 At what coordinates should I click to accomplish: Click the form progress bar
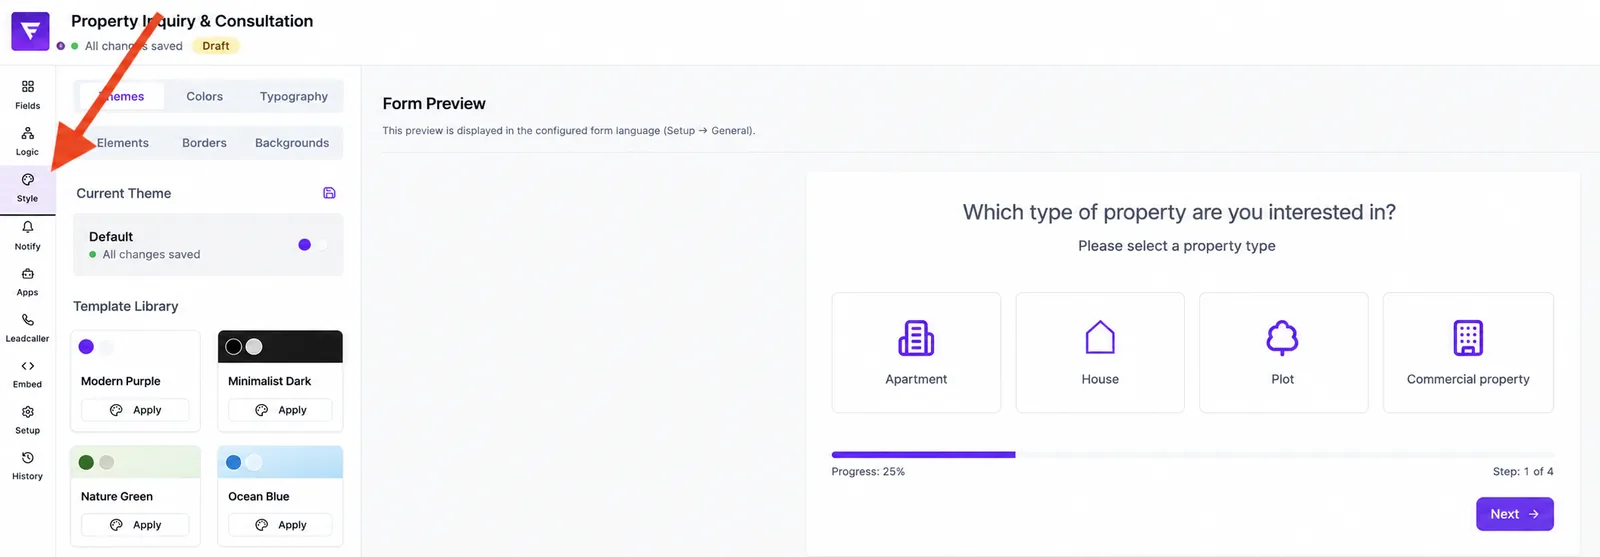(1193, 455)
